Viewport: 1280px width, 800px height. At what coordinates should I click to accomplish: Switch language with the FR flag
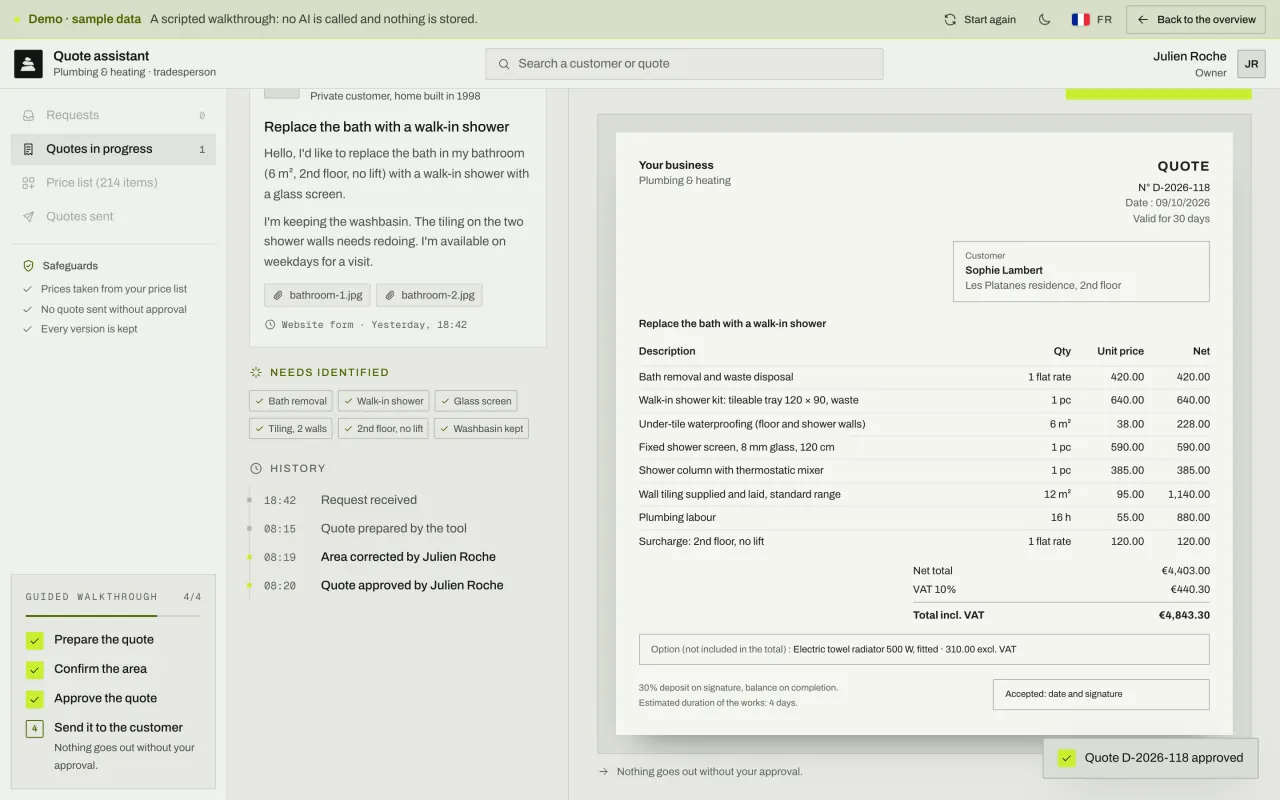point(1080,19)
